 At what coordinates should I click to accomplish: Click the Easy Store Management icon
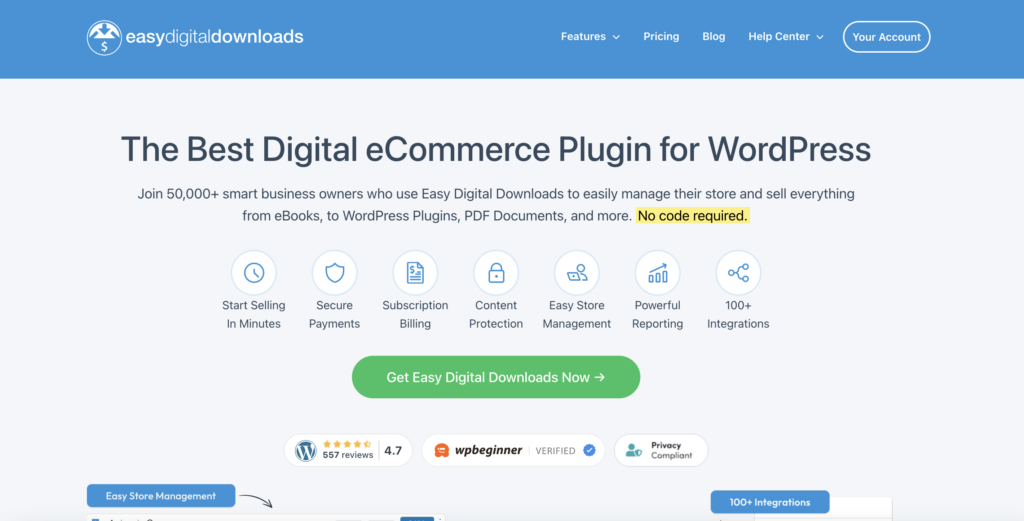(x=577, y=273)
